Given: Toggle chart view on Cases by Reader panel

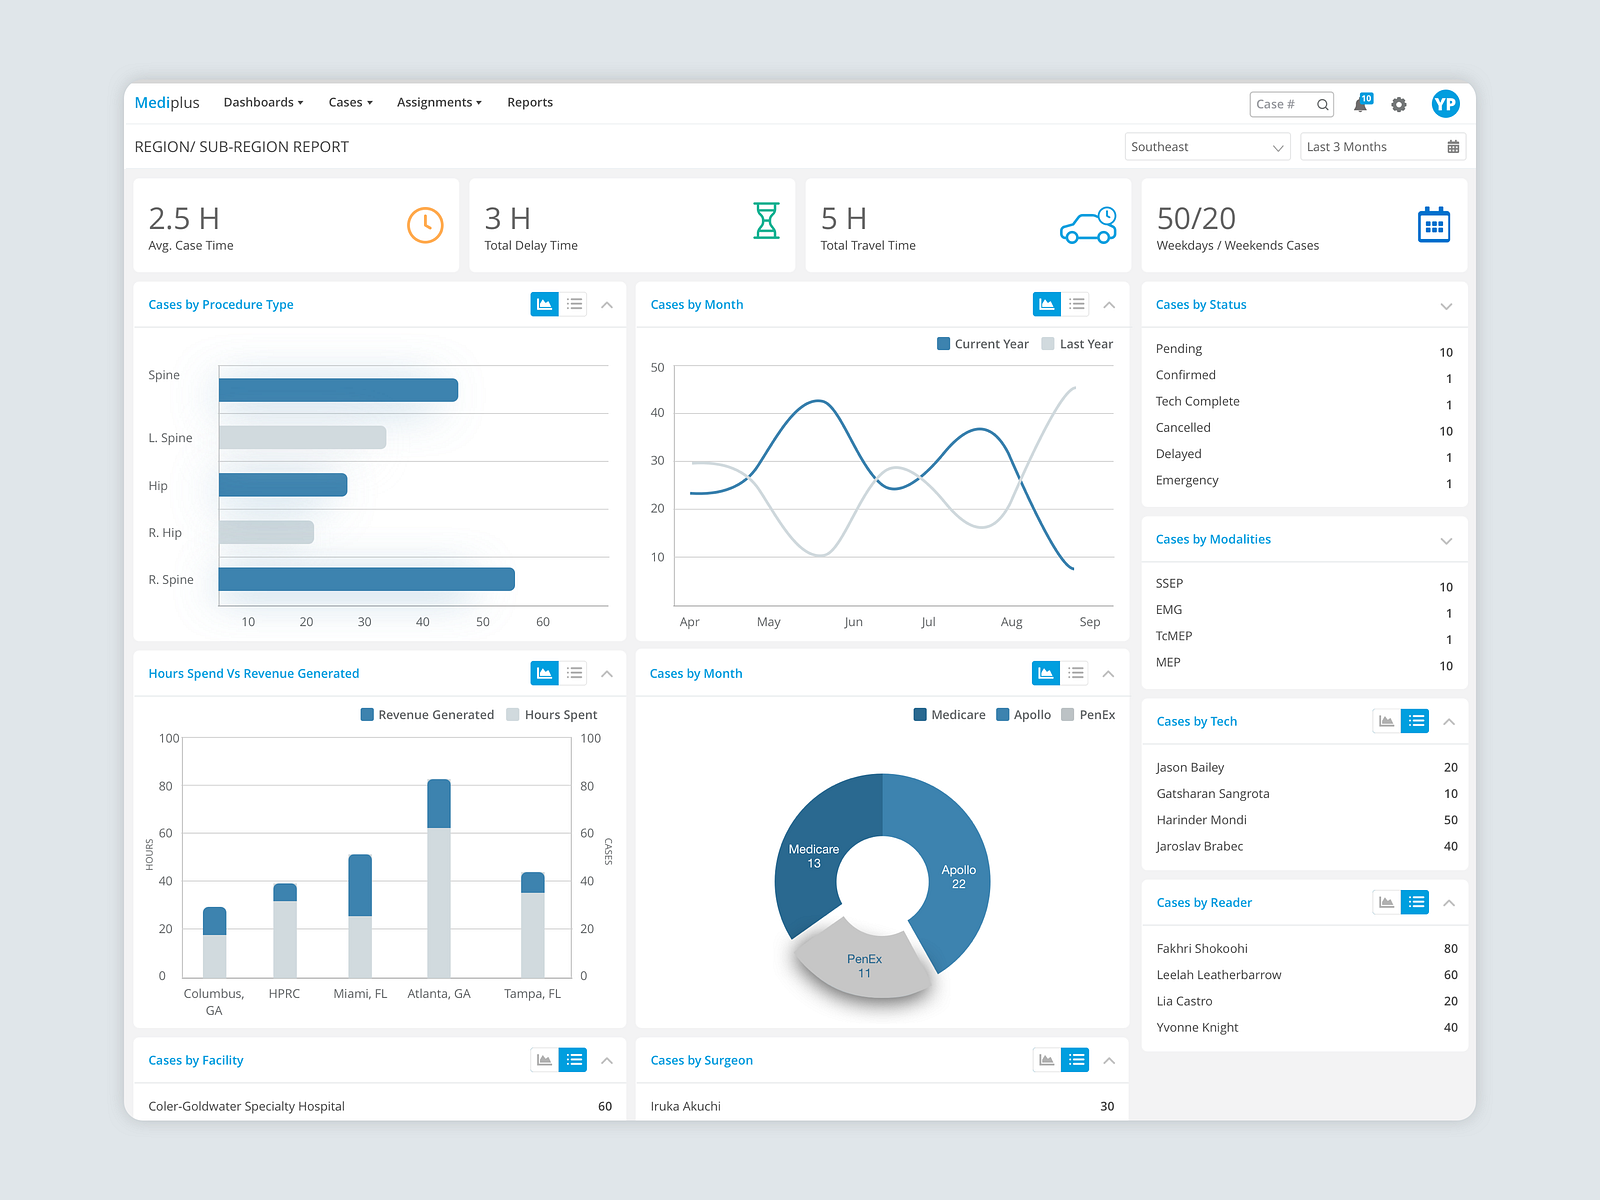Looking at the screenshot, I should pos(1385,902).
